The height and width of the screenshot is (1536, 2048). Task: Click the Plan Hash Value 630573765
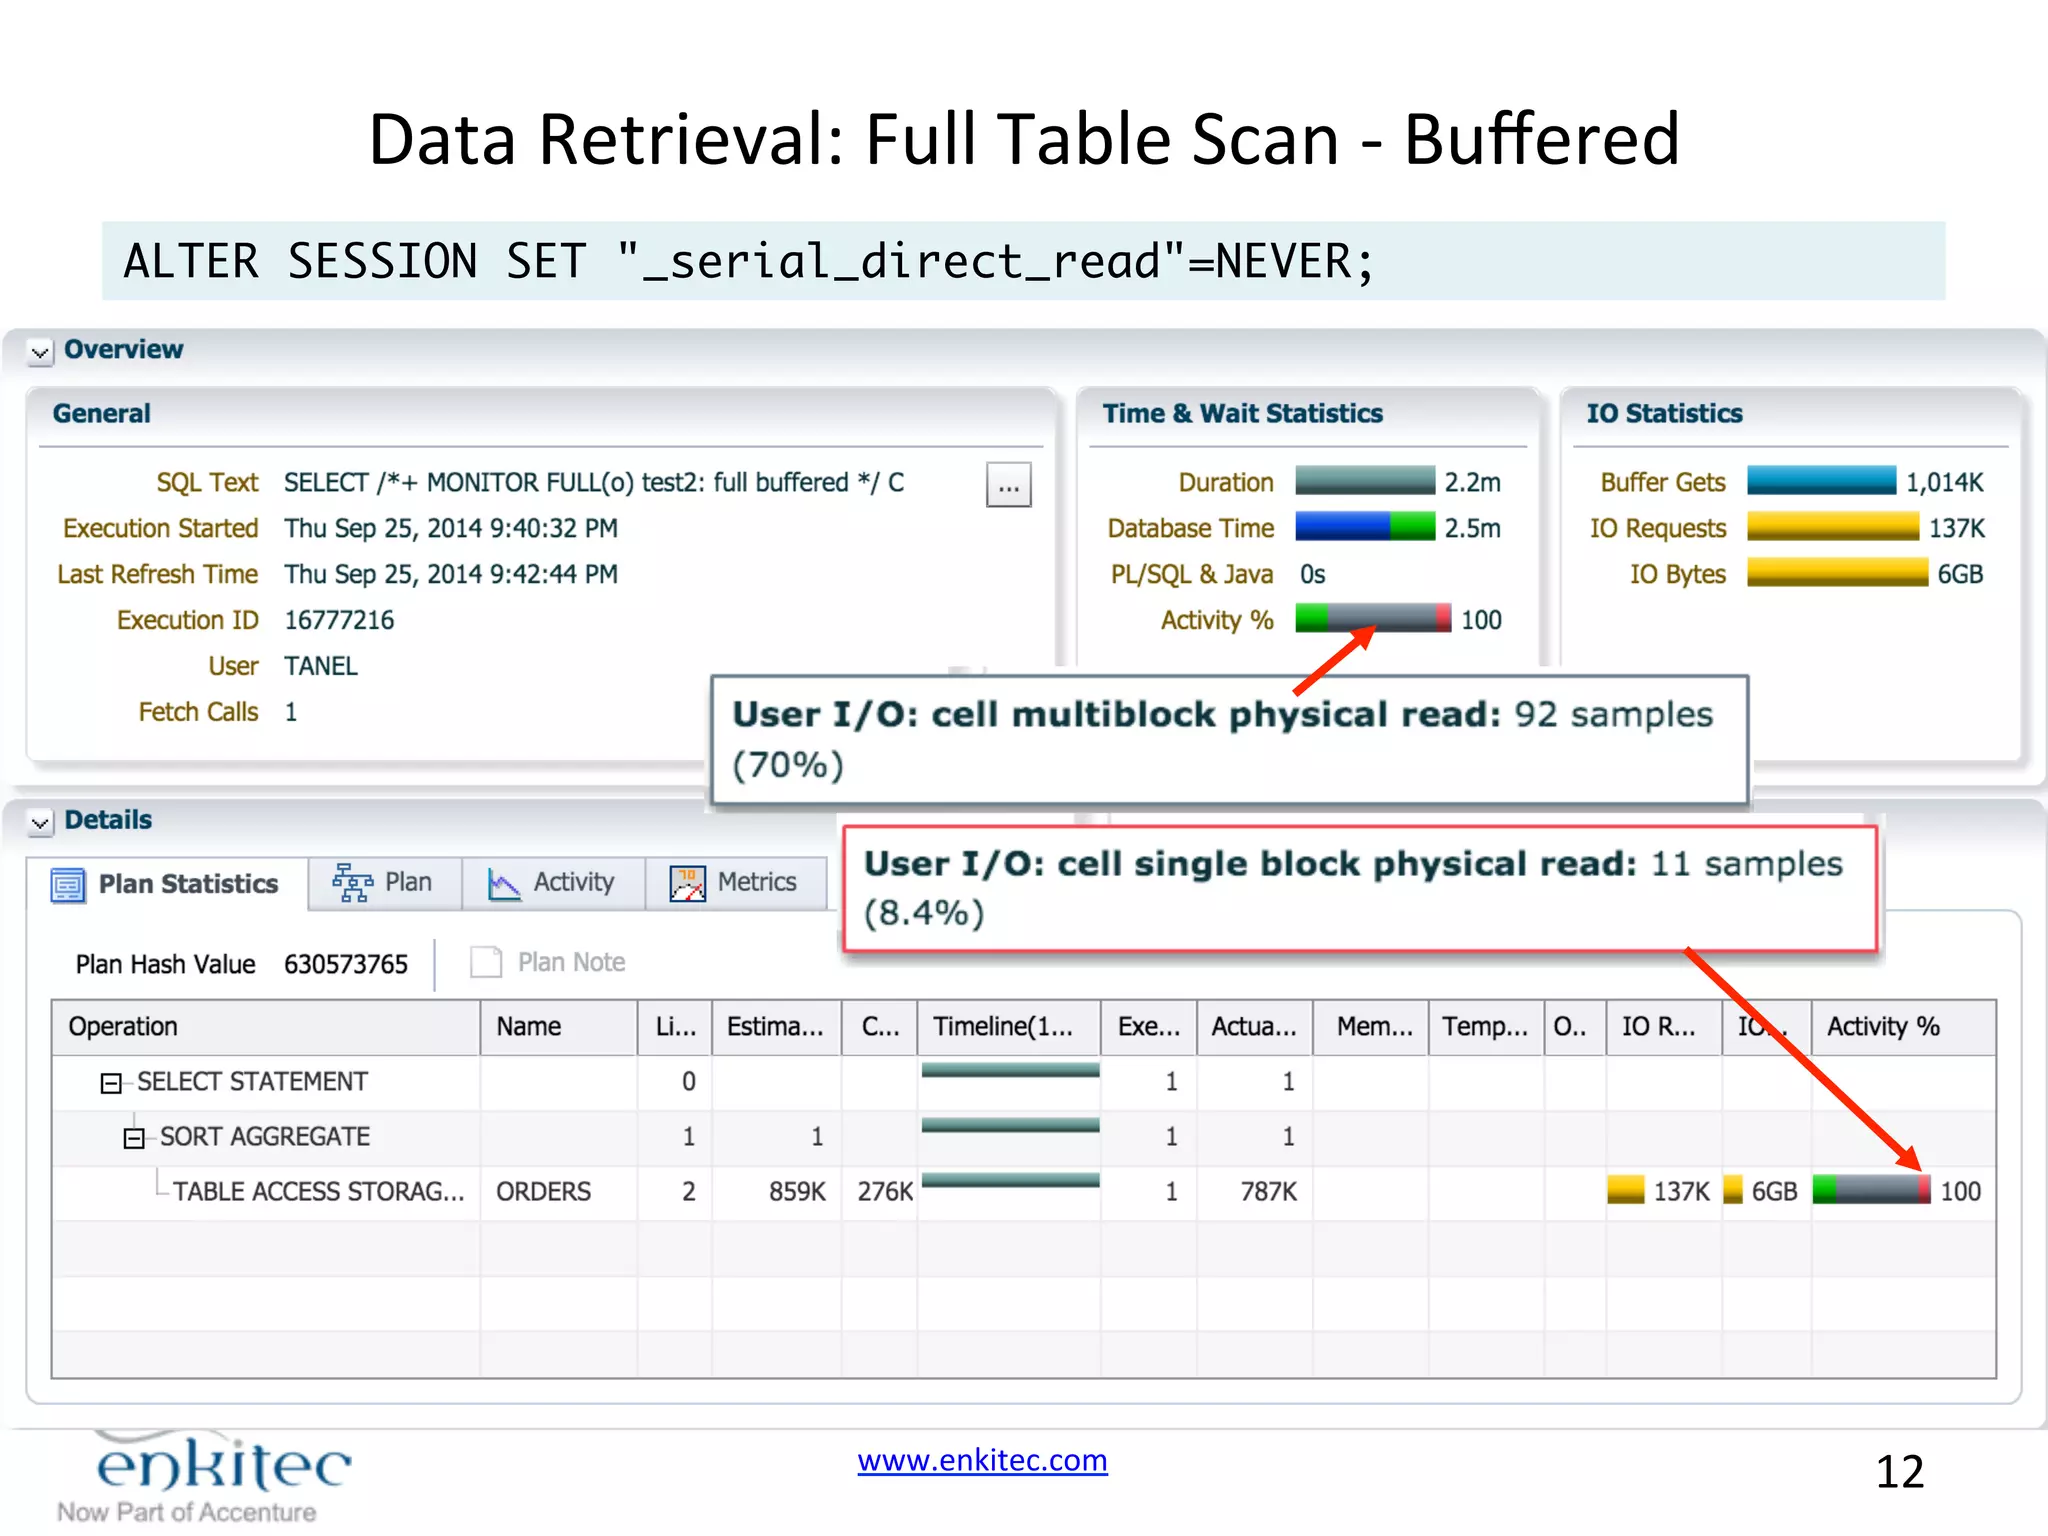pos(346,964)
